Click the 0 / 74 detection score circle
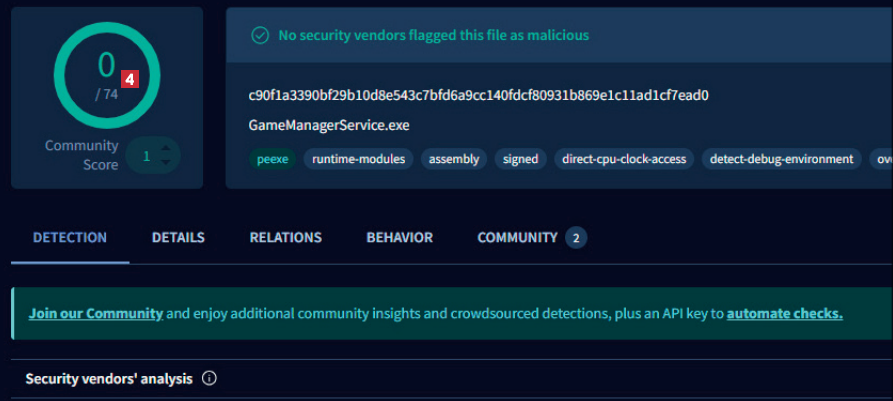This screenshot has height=401, width=893. (x=106, y=74)
